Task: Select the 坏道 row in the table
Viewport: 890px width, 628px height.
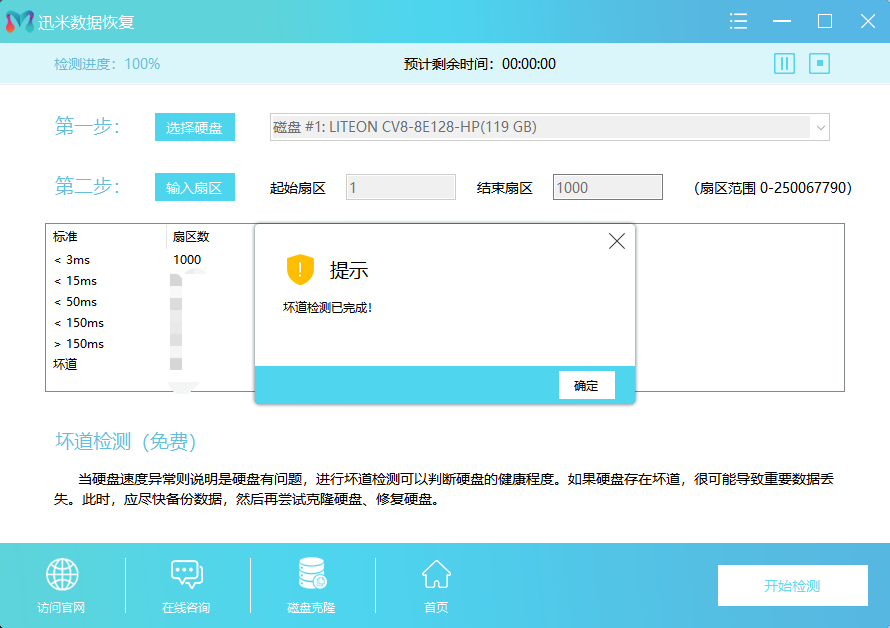Action: point(66,364)
